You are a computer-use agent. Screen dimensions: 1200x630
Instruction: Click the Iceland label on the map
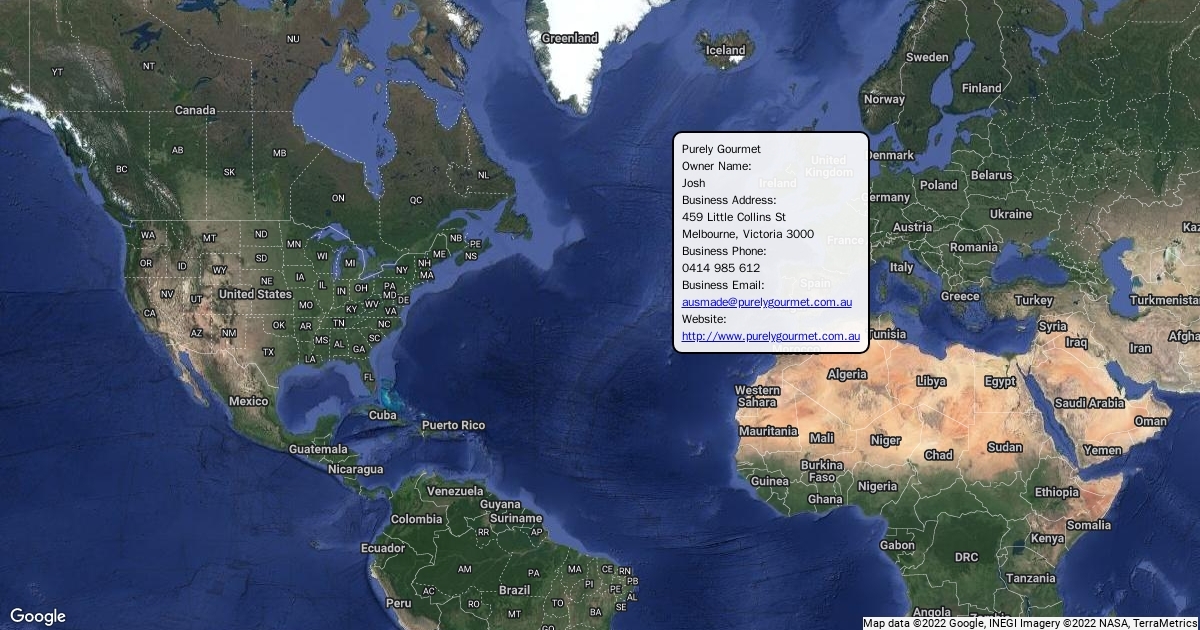click(725, 50)
